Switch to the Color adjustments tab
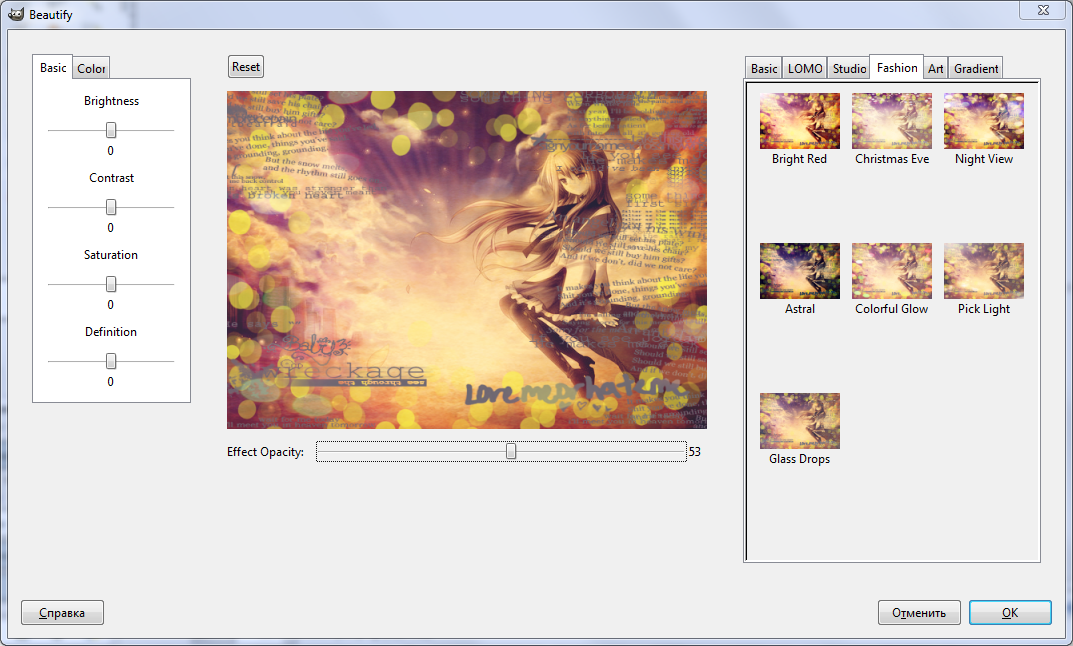 point(91,68)
